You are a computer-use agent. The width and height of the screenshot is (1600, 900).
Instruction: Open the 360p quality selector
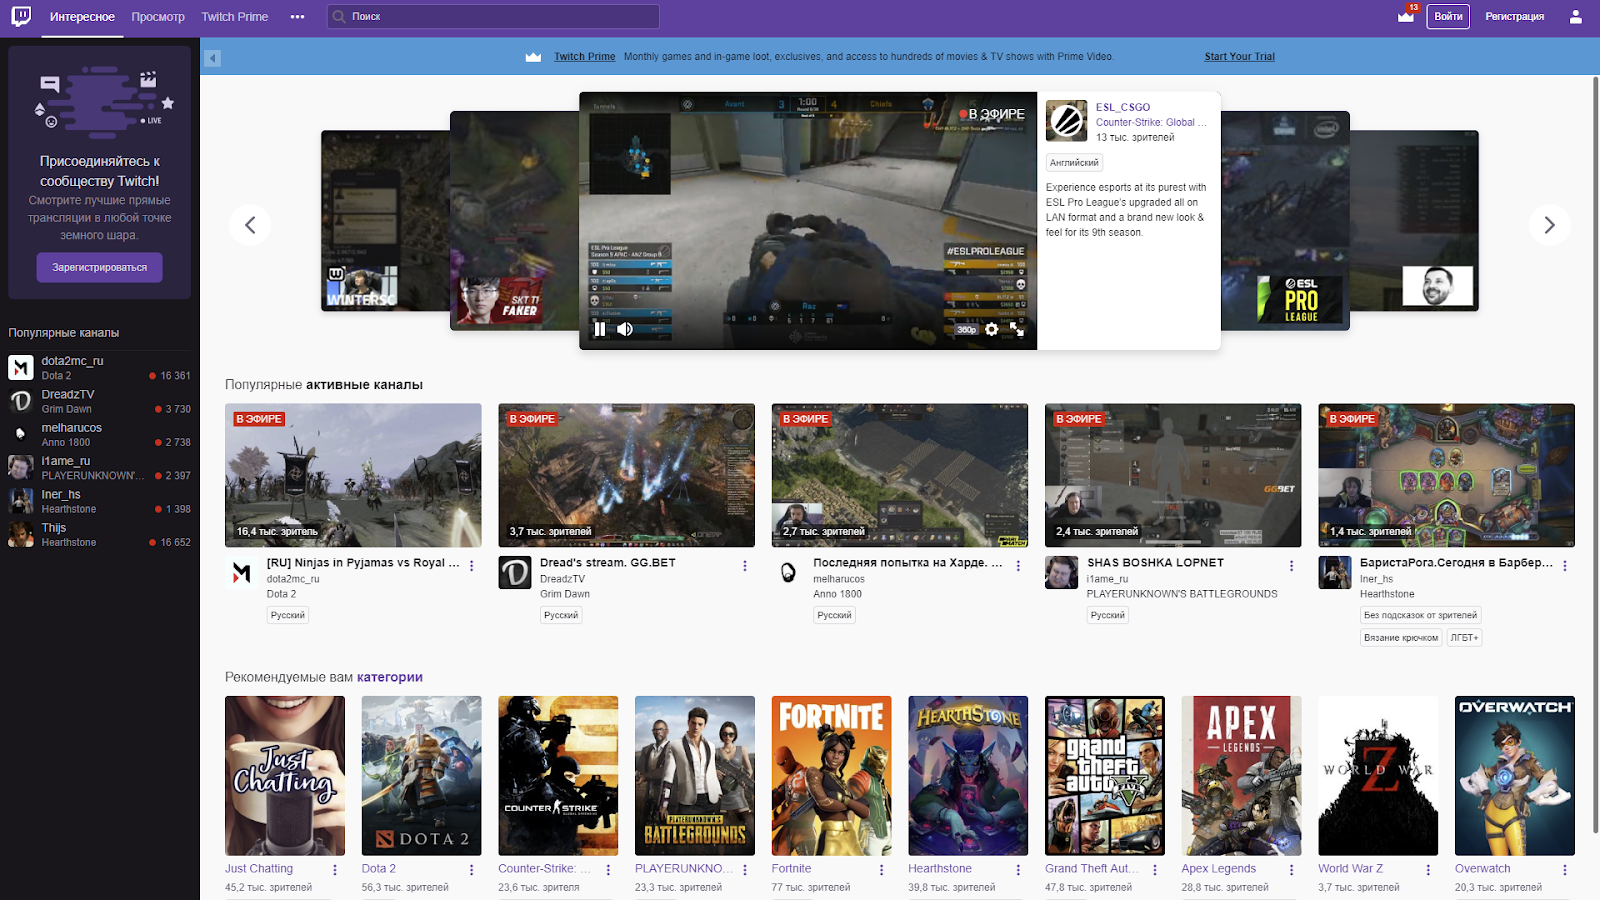click(x=966, y=329)
